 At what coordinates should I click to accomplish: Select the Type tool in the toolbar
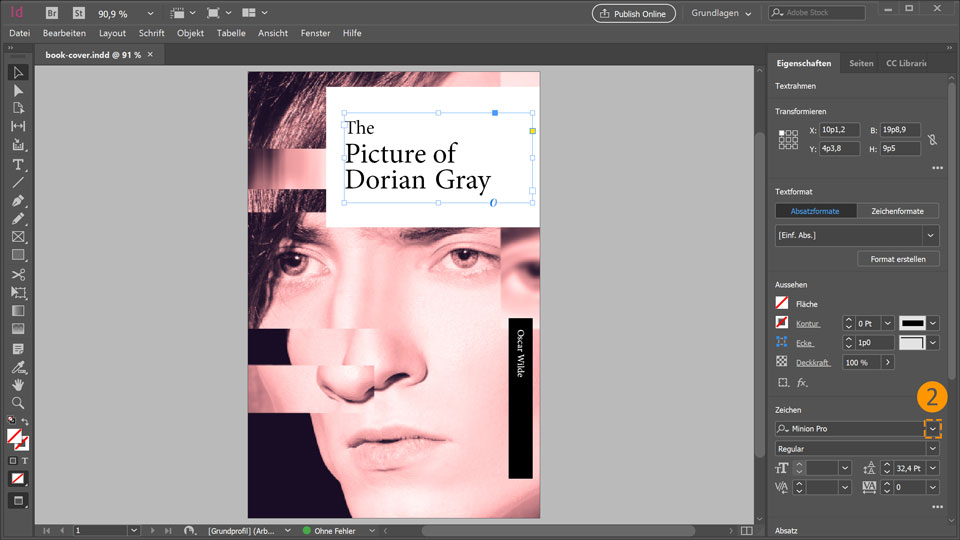[x=18, y=164]
